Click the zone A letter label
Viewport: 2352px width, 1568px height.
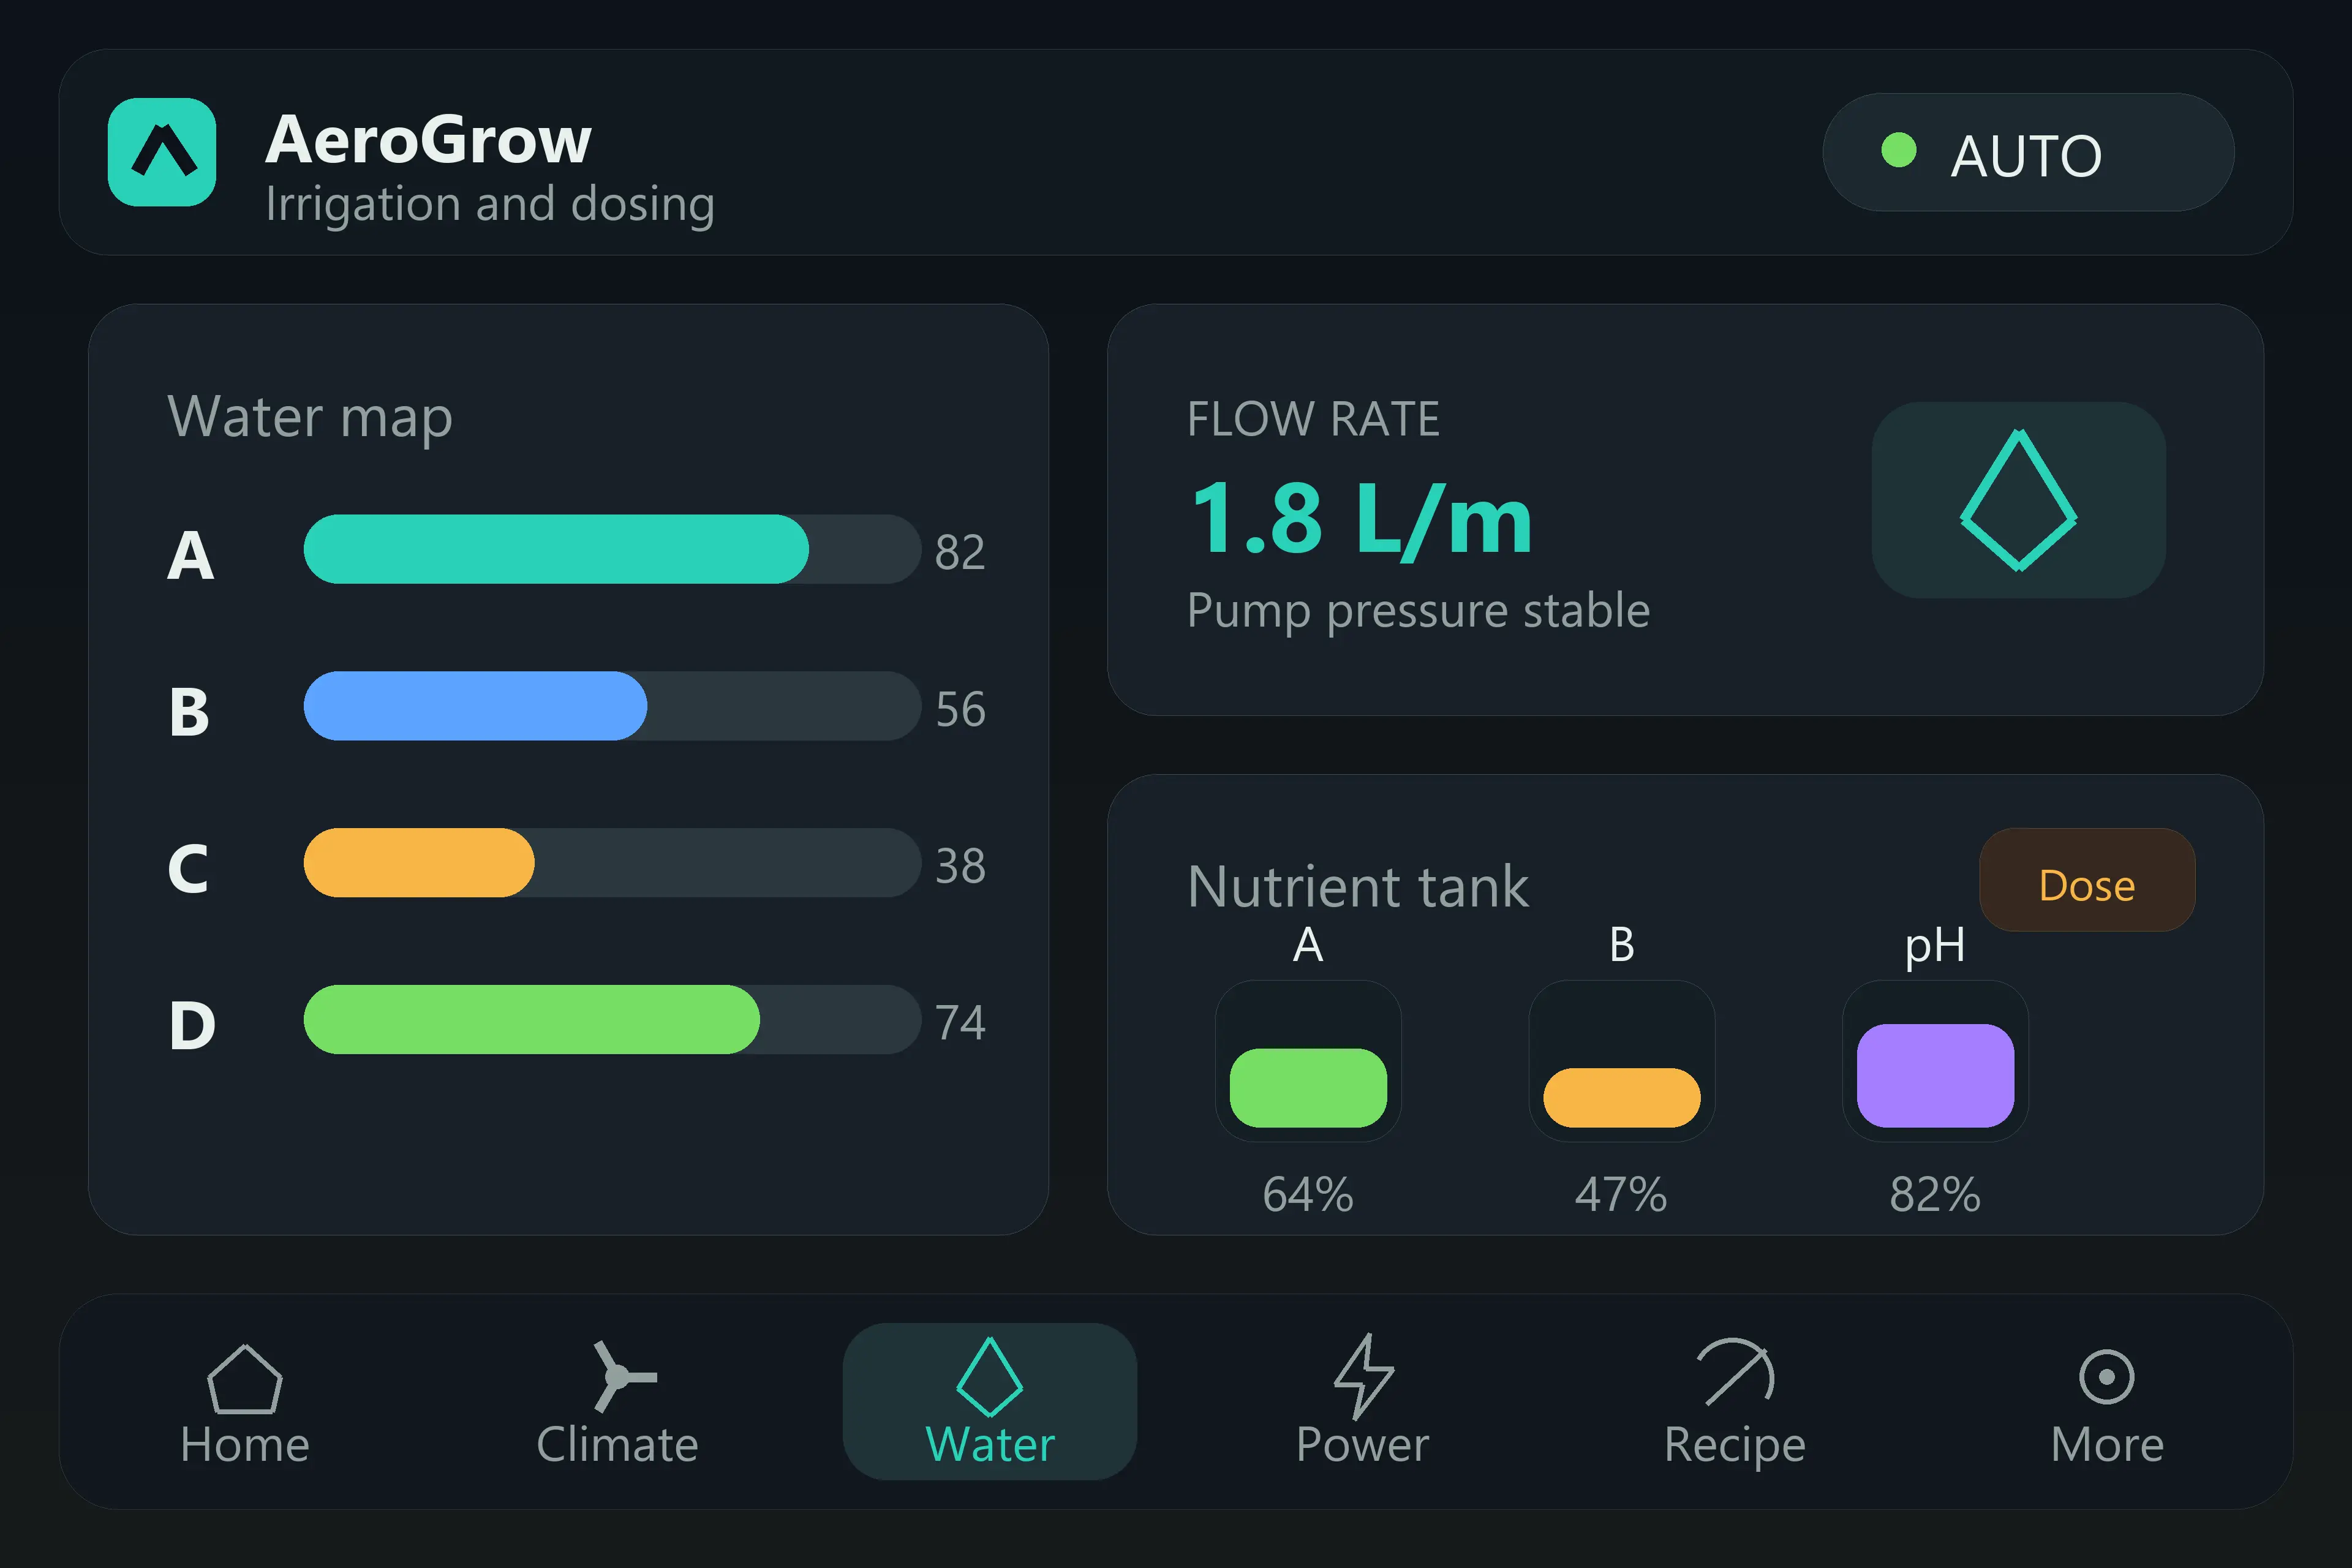(x=190, y=555)
